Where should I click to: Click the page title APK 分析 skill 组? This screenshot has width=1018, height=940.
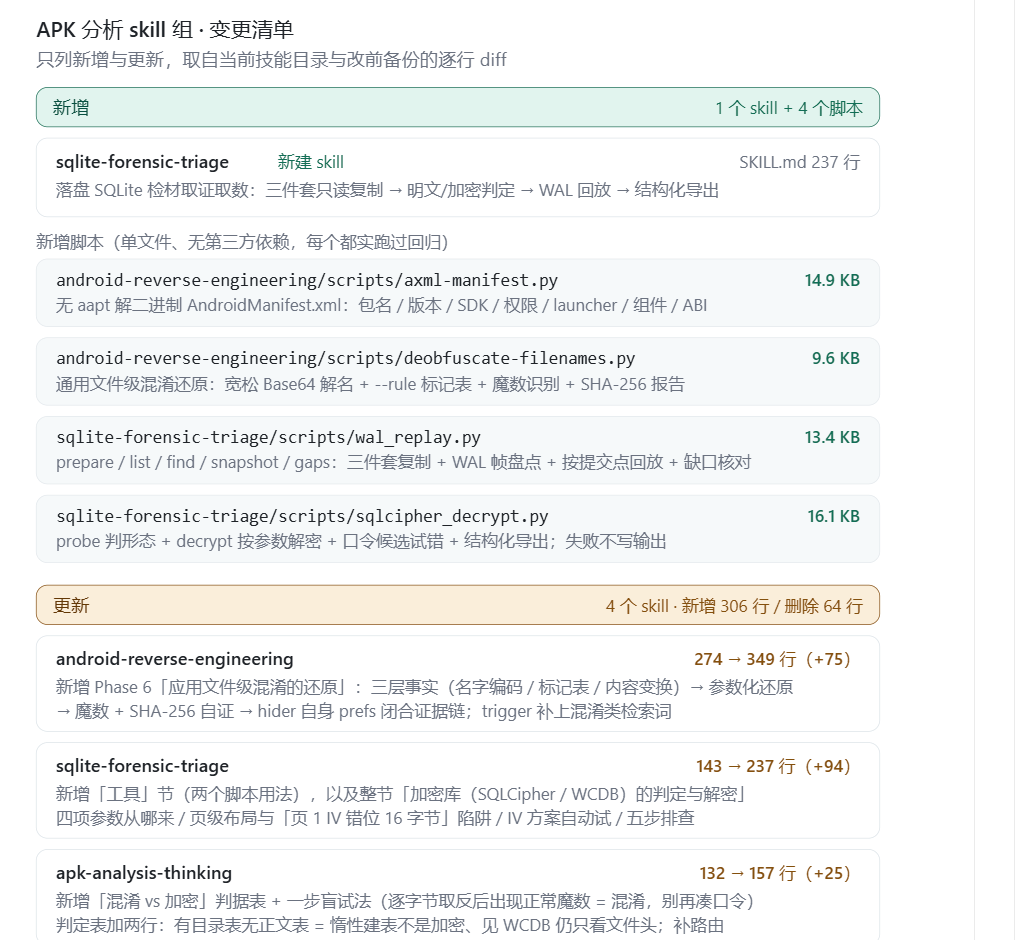(115, 30)
